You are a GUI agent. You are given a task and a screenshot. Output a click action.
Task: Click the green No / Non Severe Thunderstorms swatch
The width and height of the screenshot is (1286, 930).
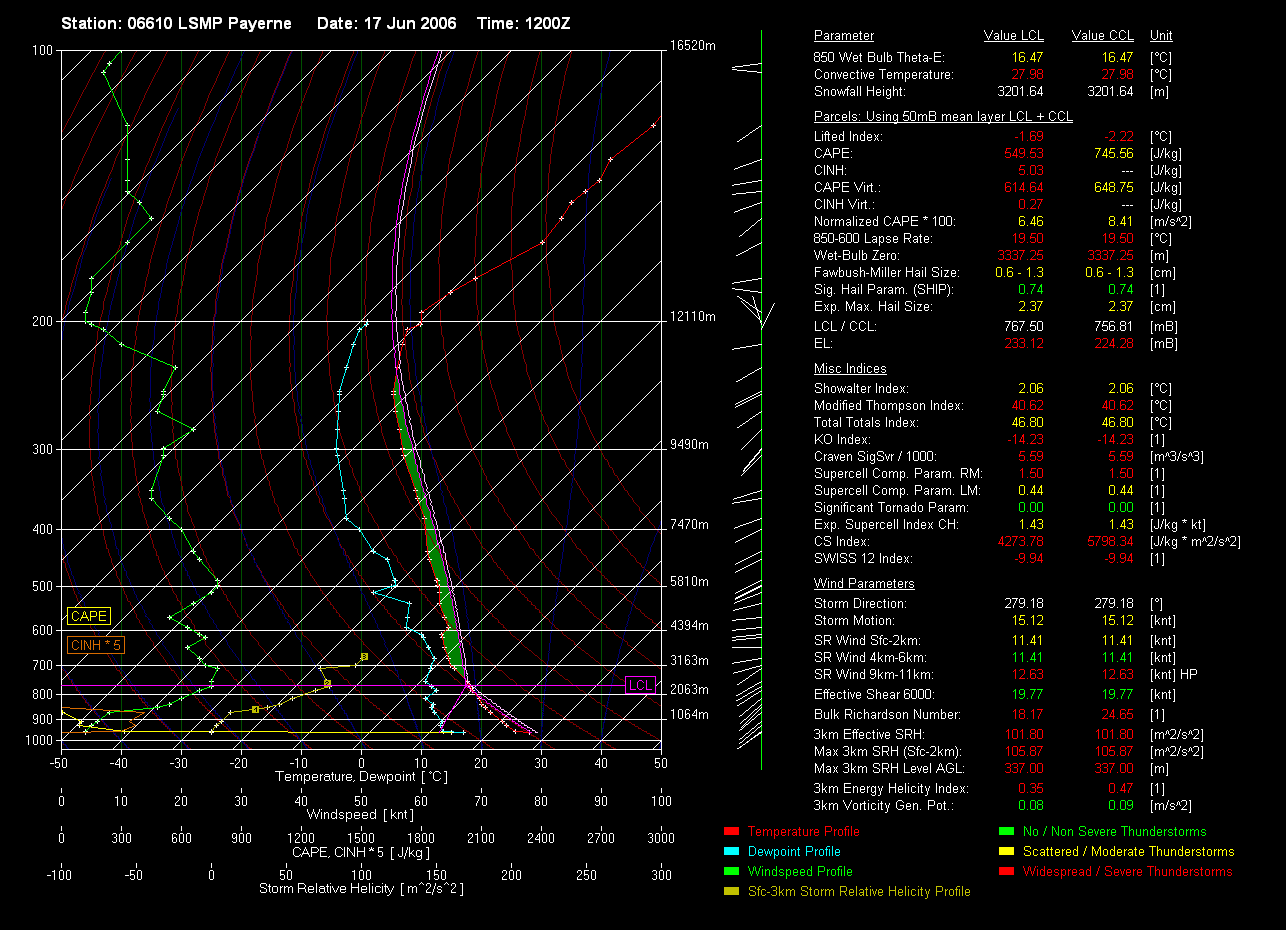pyautogui.click(x=1006, y=832)
